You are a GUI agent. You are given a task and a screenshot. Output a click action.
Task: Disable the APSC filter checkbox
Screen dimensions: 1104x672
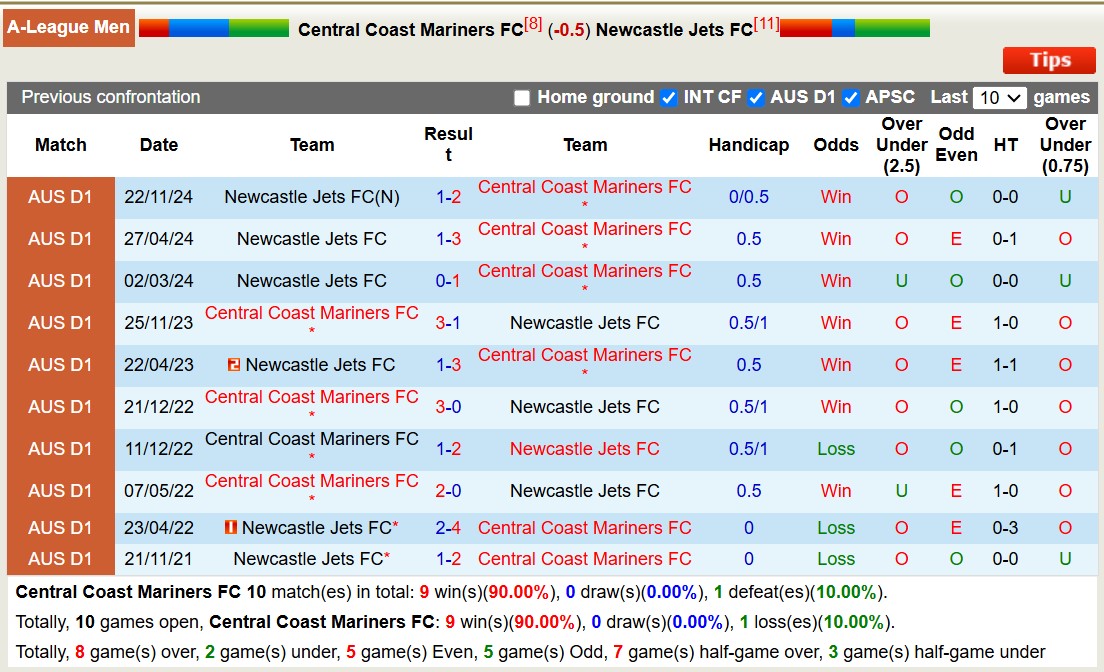(x=852, y=97)
